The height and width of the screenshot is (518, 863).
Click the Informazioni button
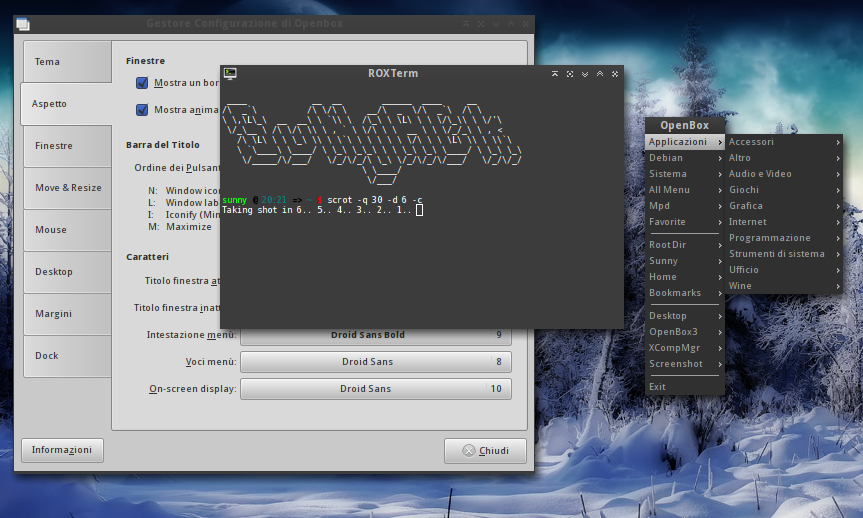pos(62,450)
